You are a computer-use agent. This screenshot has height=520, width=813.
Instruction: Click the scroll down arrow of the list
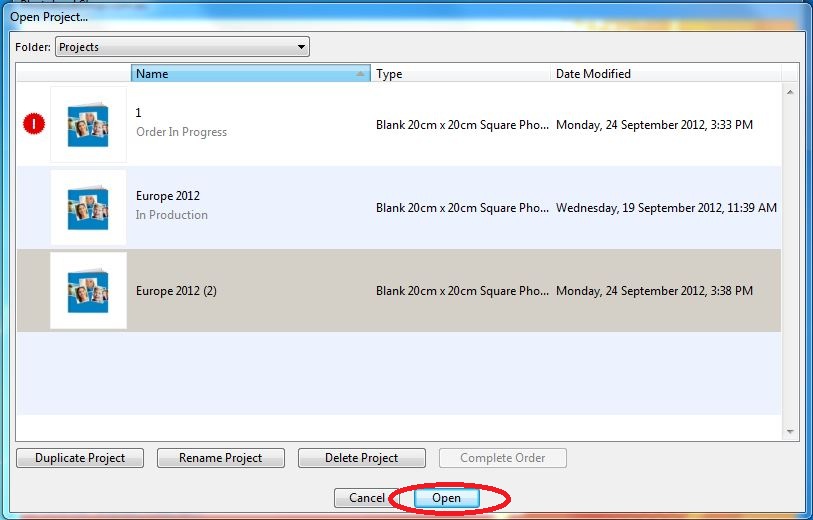[x=790, y=431]
